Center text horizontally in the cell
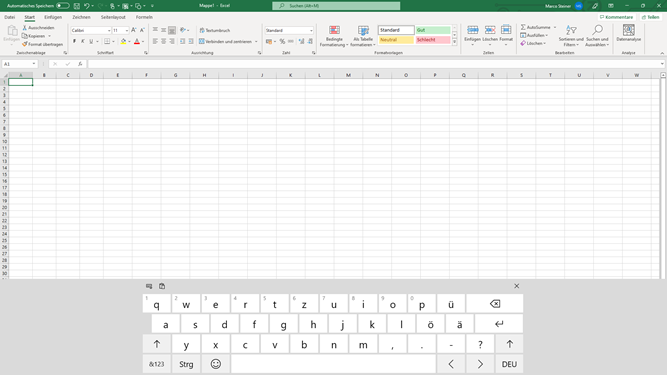Screen dimensions: 667x375 [x=163, y=41]
